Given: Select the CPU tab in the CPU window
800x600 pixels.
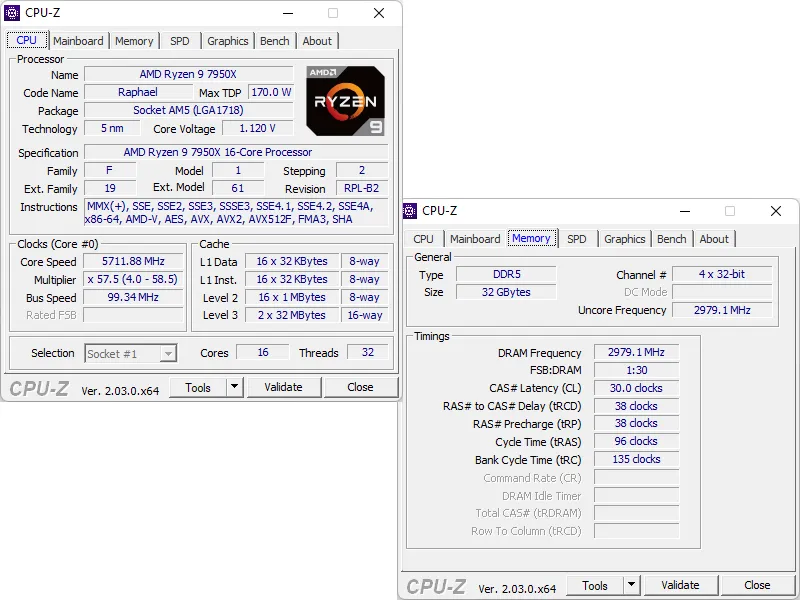Looking at the screenshot, I should [x=27, y=40].
